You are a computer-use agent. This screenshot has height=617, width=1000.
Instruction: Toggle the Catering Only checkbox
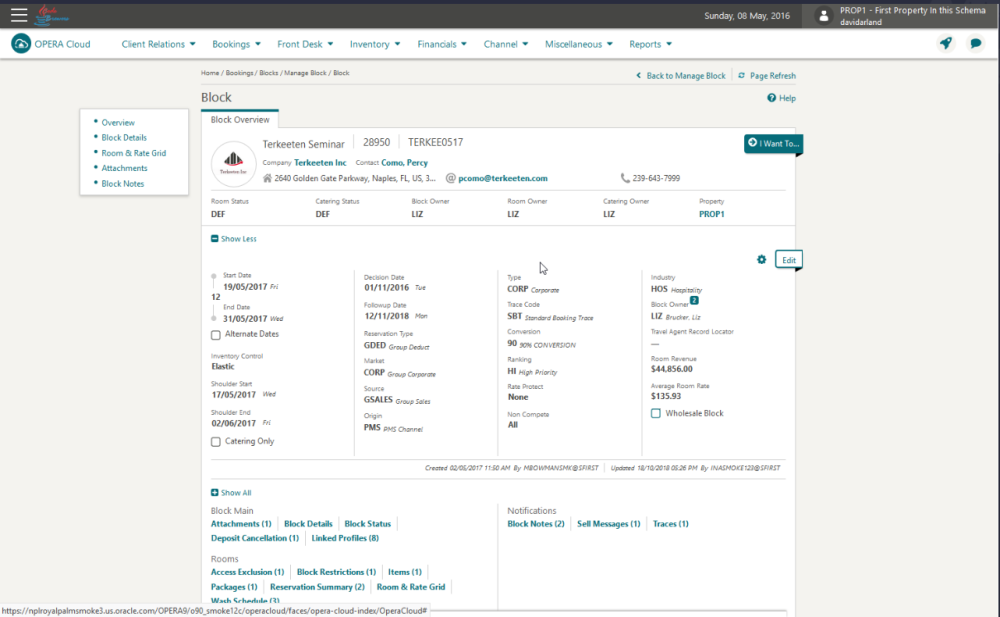tap(216, 442)
